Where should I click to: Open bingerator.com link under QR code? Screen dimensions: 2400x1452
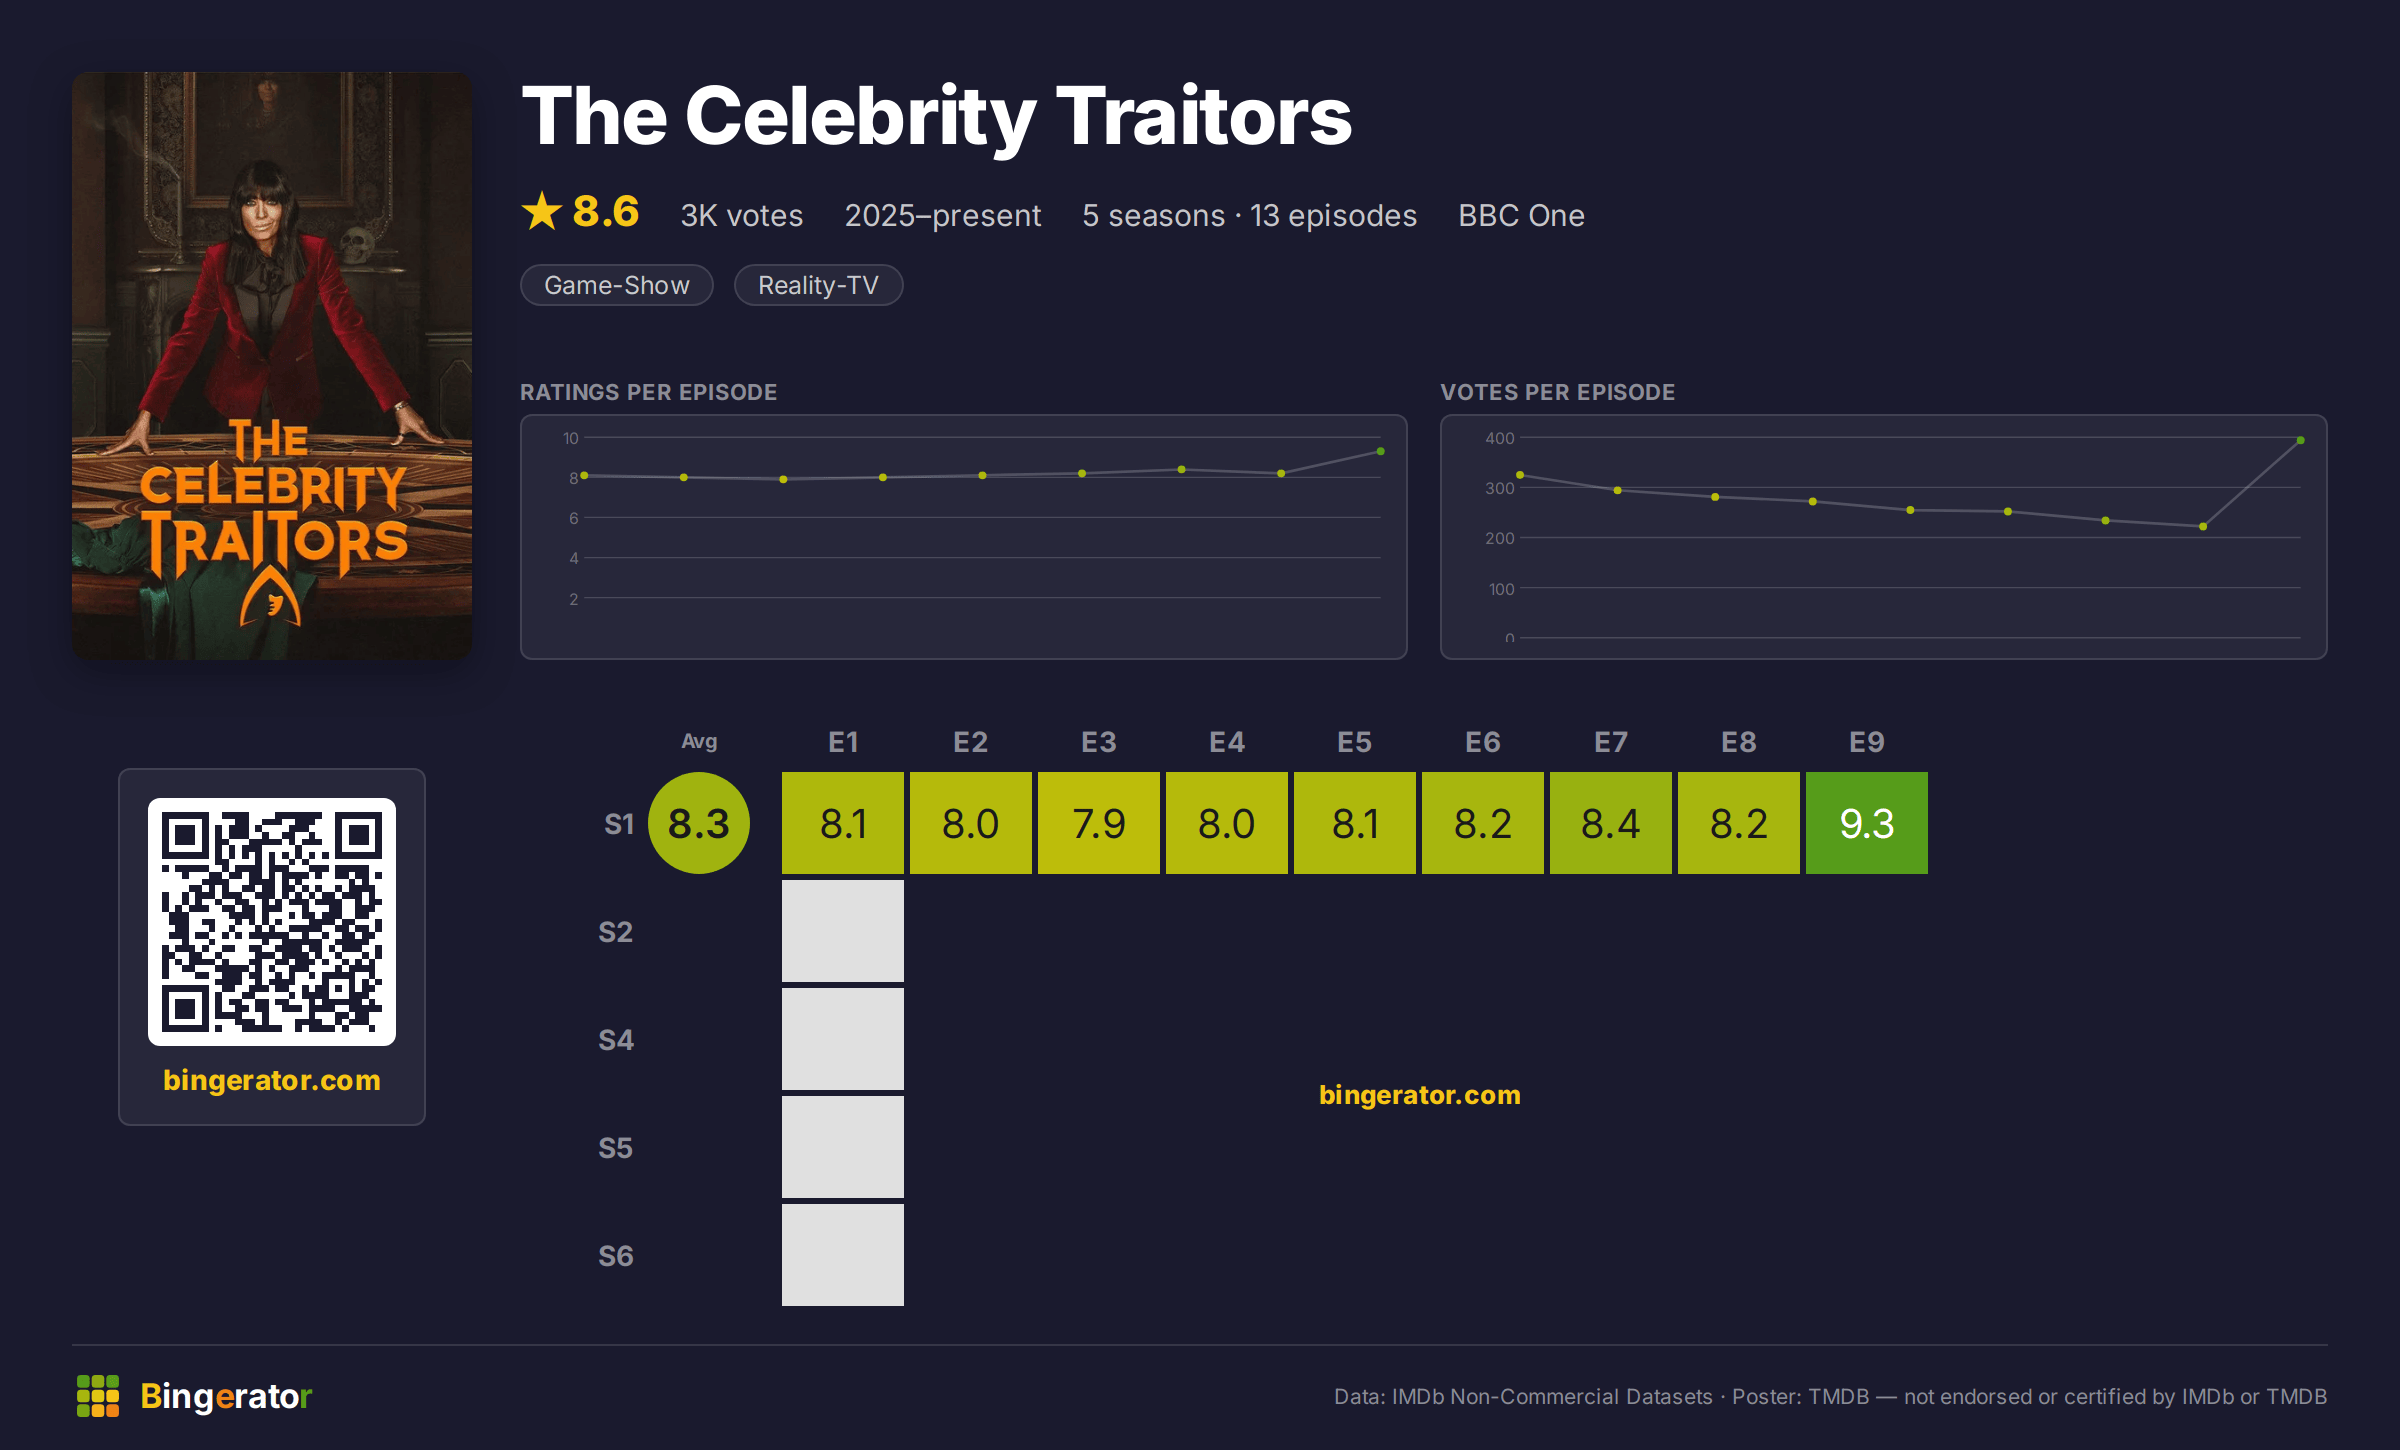[x=272, y=1080]
